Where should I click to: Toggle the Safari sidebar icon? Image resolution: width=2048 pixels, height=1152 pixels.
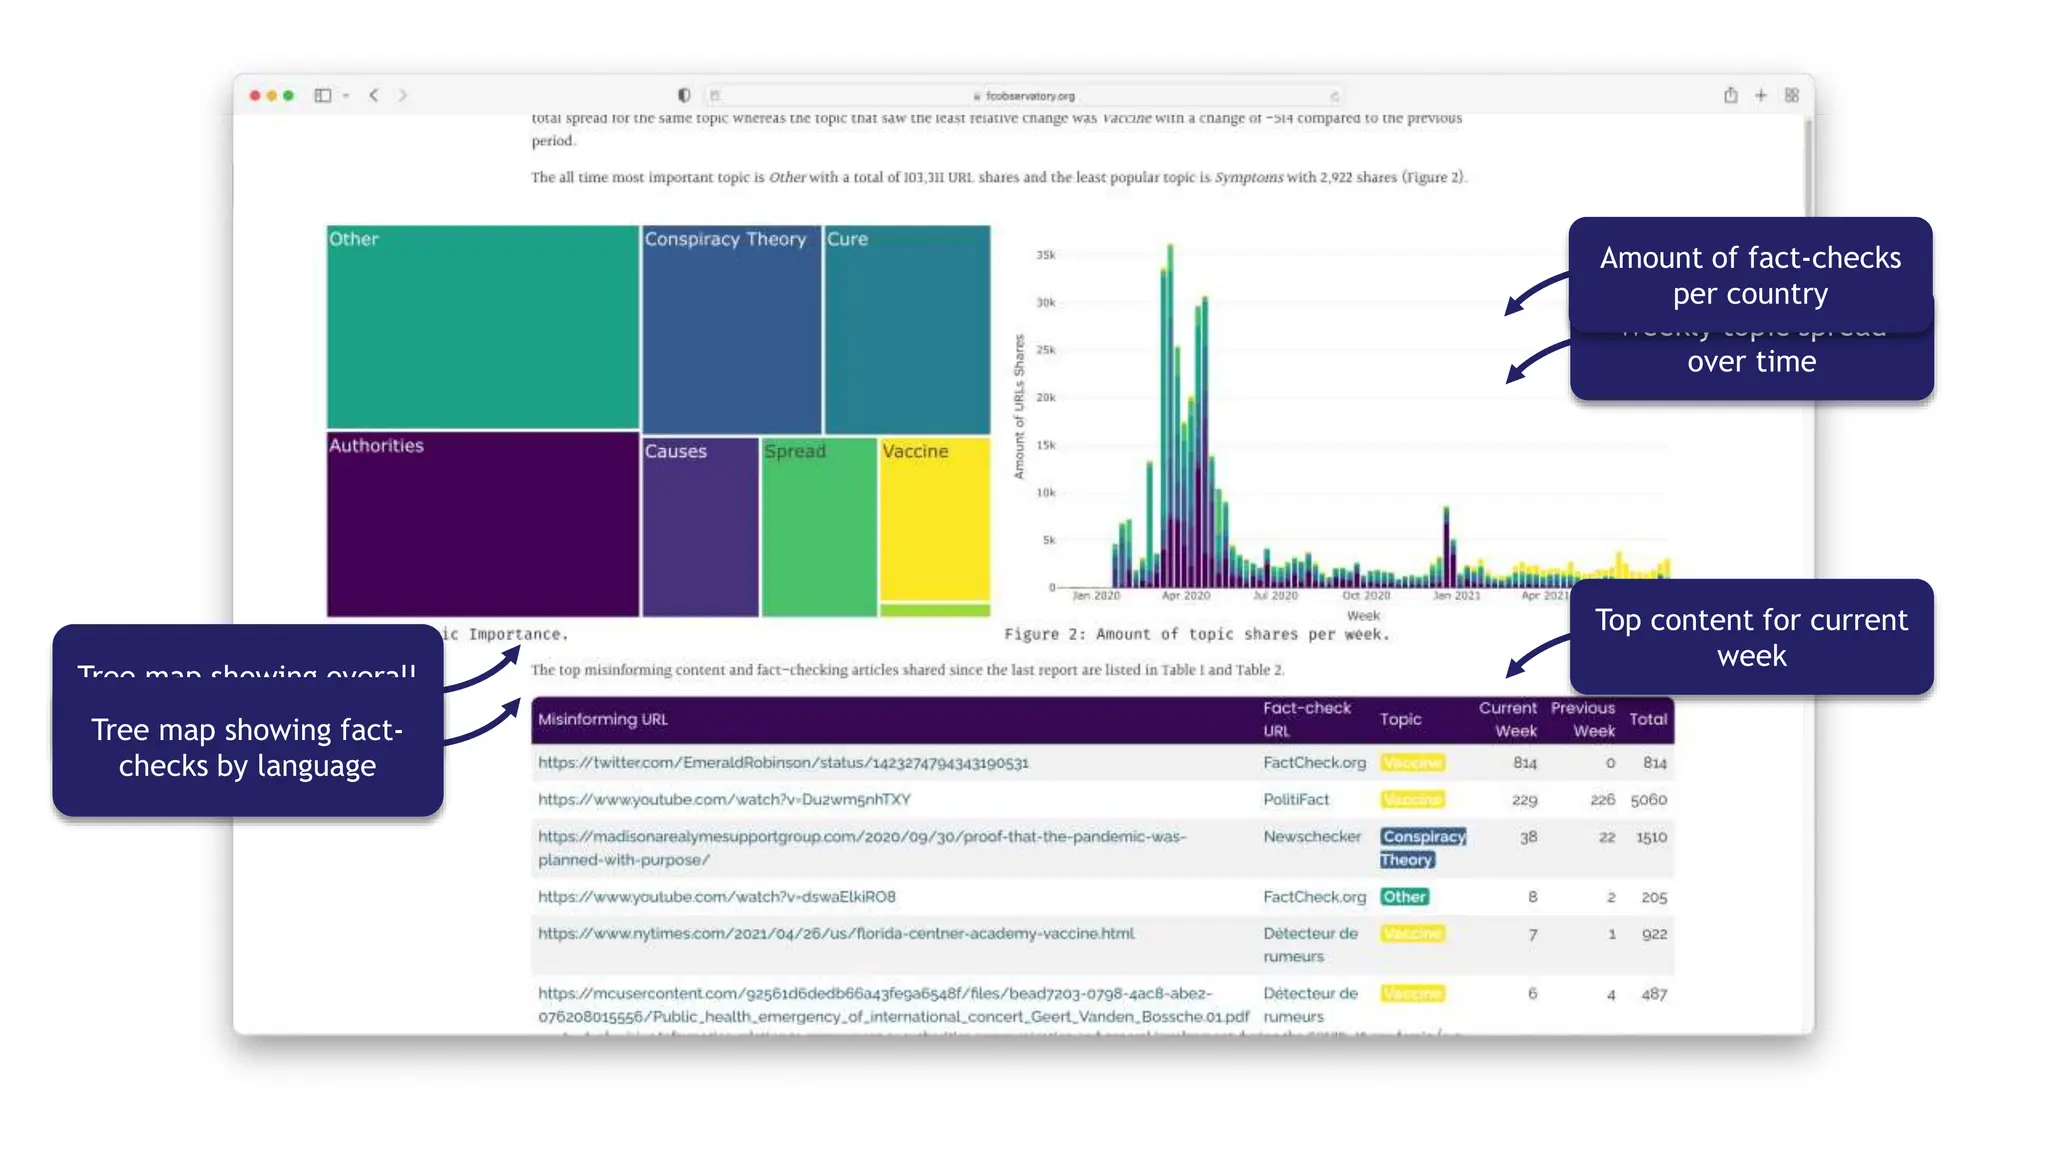pyautogui.click(x=322, y=95)
